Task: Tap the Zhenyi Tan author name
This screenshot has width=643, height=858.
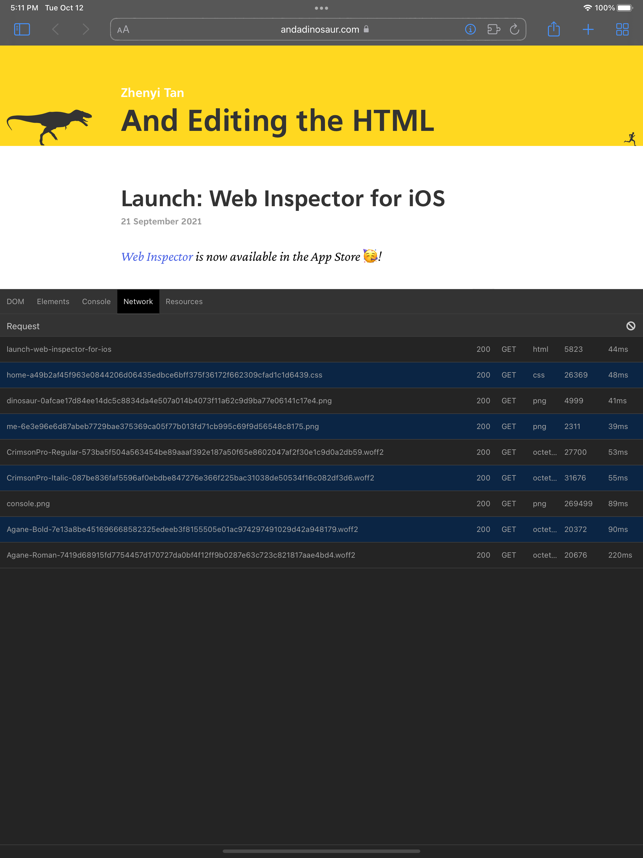Action: tap(152, 92)
